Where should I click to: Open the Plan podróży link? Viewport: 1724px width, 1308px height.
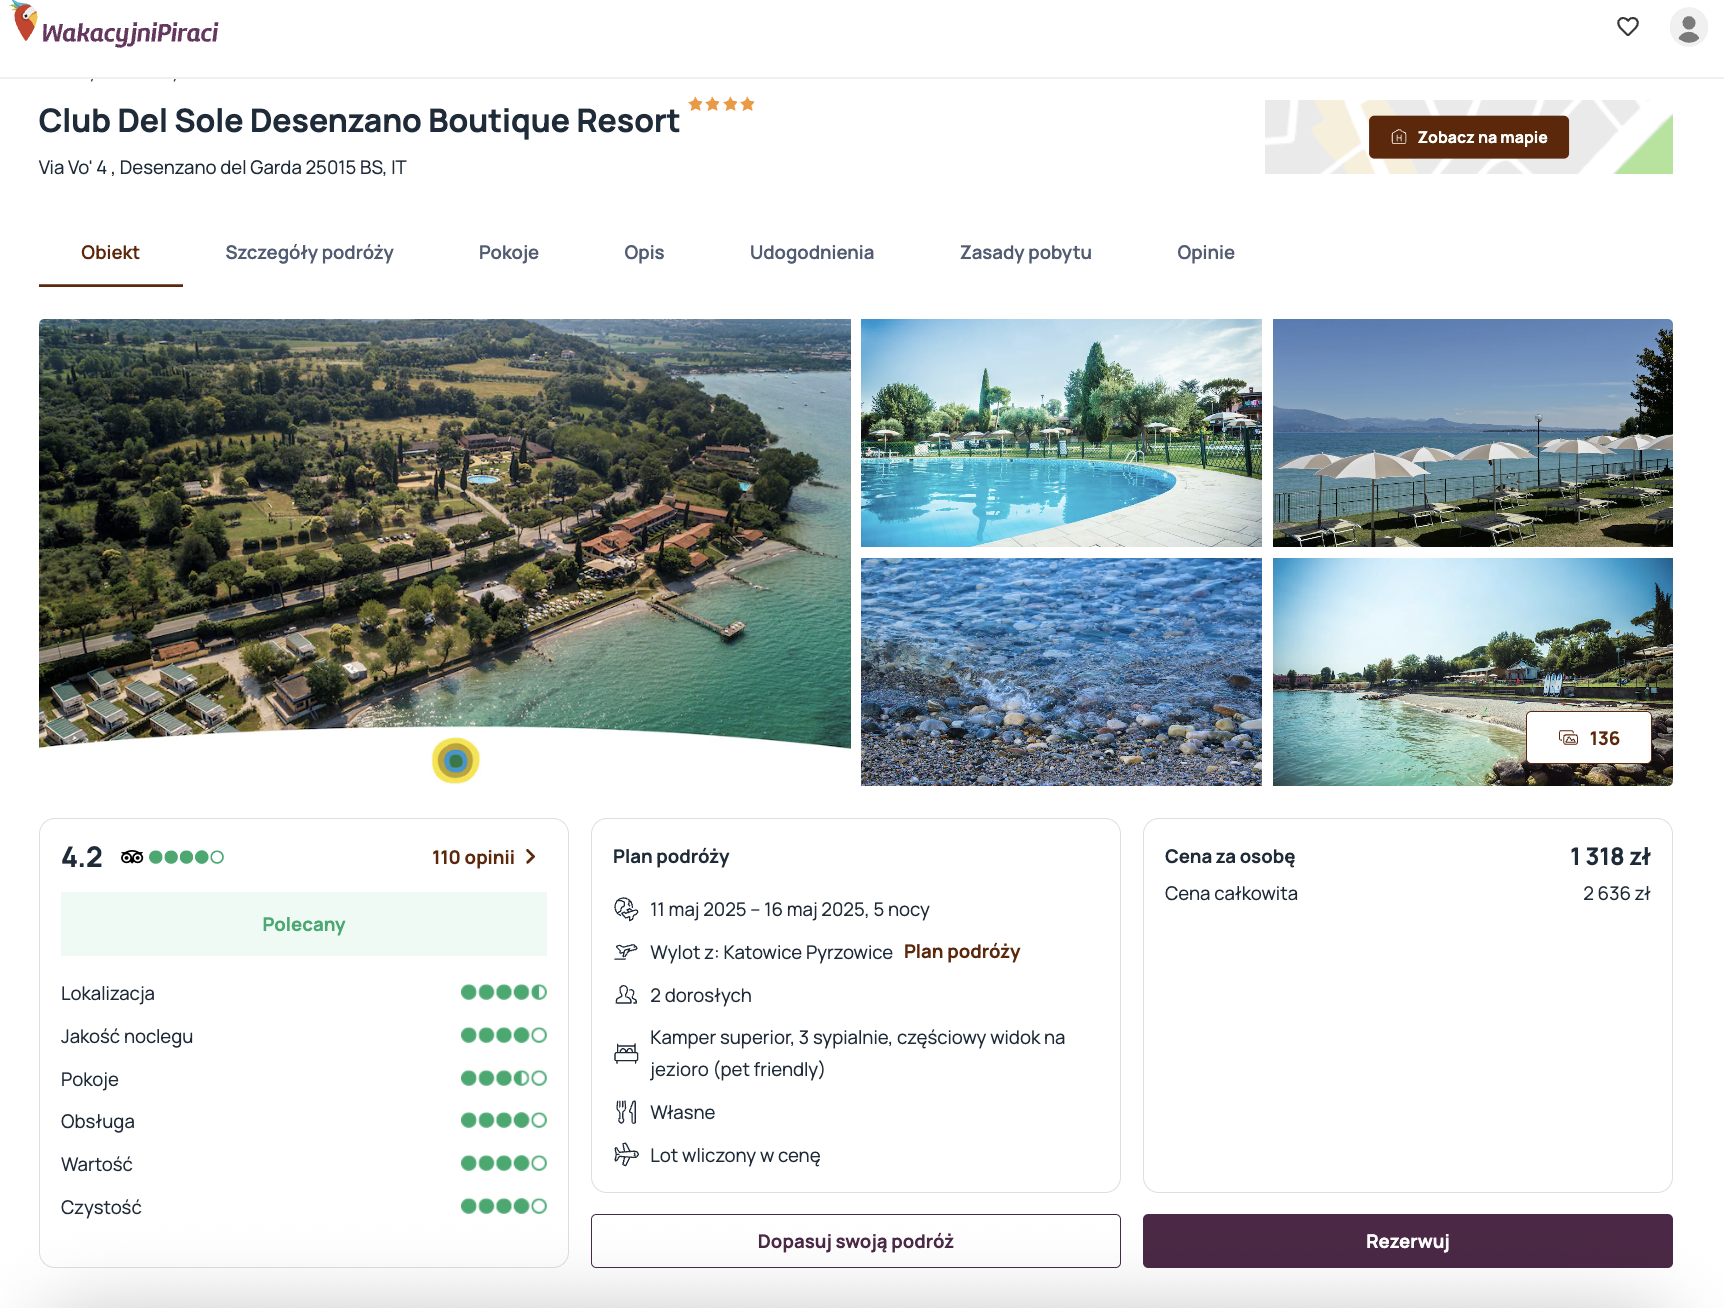pos(962,952)
